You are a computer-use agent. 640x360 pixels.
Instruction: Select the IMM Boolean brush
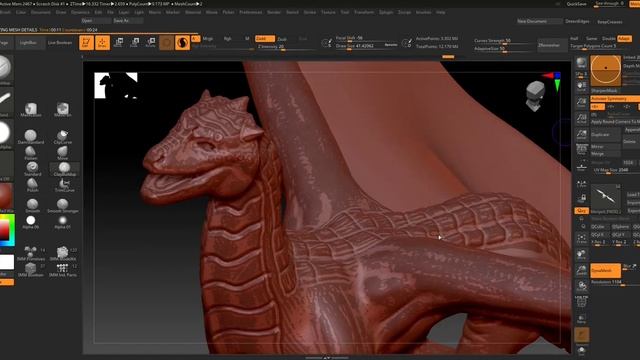31,270
